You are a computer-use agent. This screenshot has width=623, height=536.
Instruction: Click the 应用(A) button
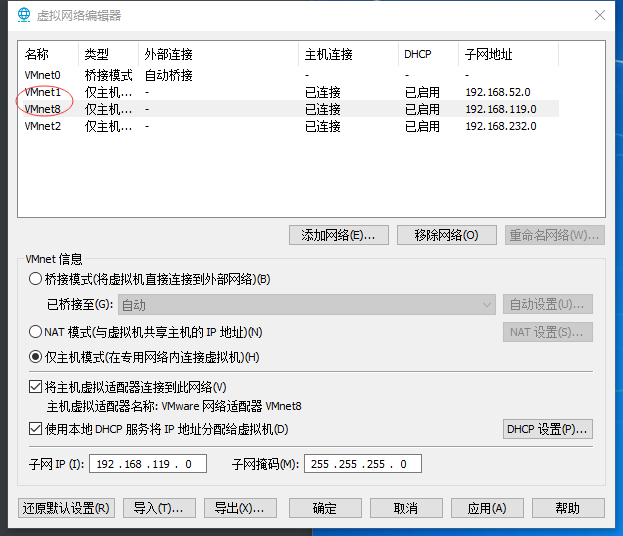487,508
